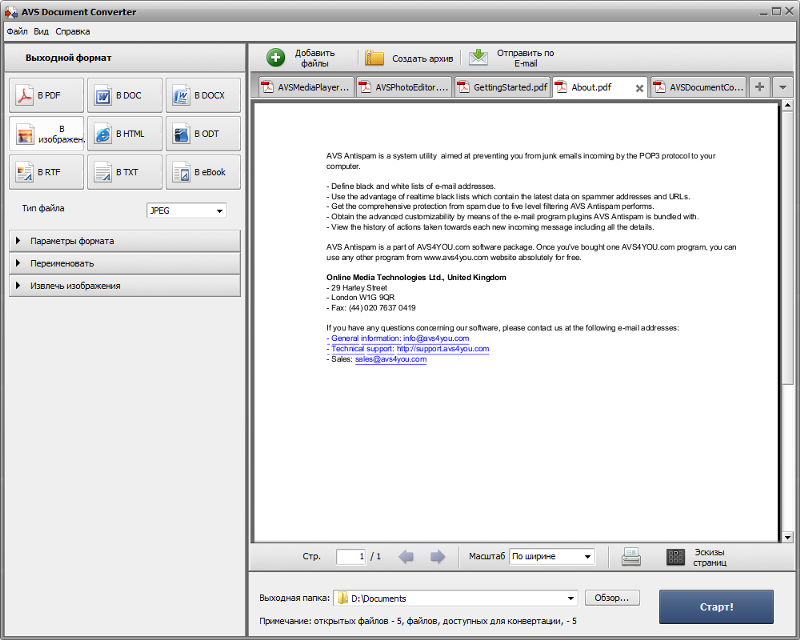The width and height of the screenshot is (800, 640).
Task: Open the Масштаб zoom dropdown
Action: pyautogui.click(x=552, y=556)
